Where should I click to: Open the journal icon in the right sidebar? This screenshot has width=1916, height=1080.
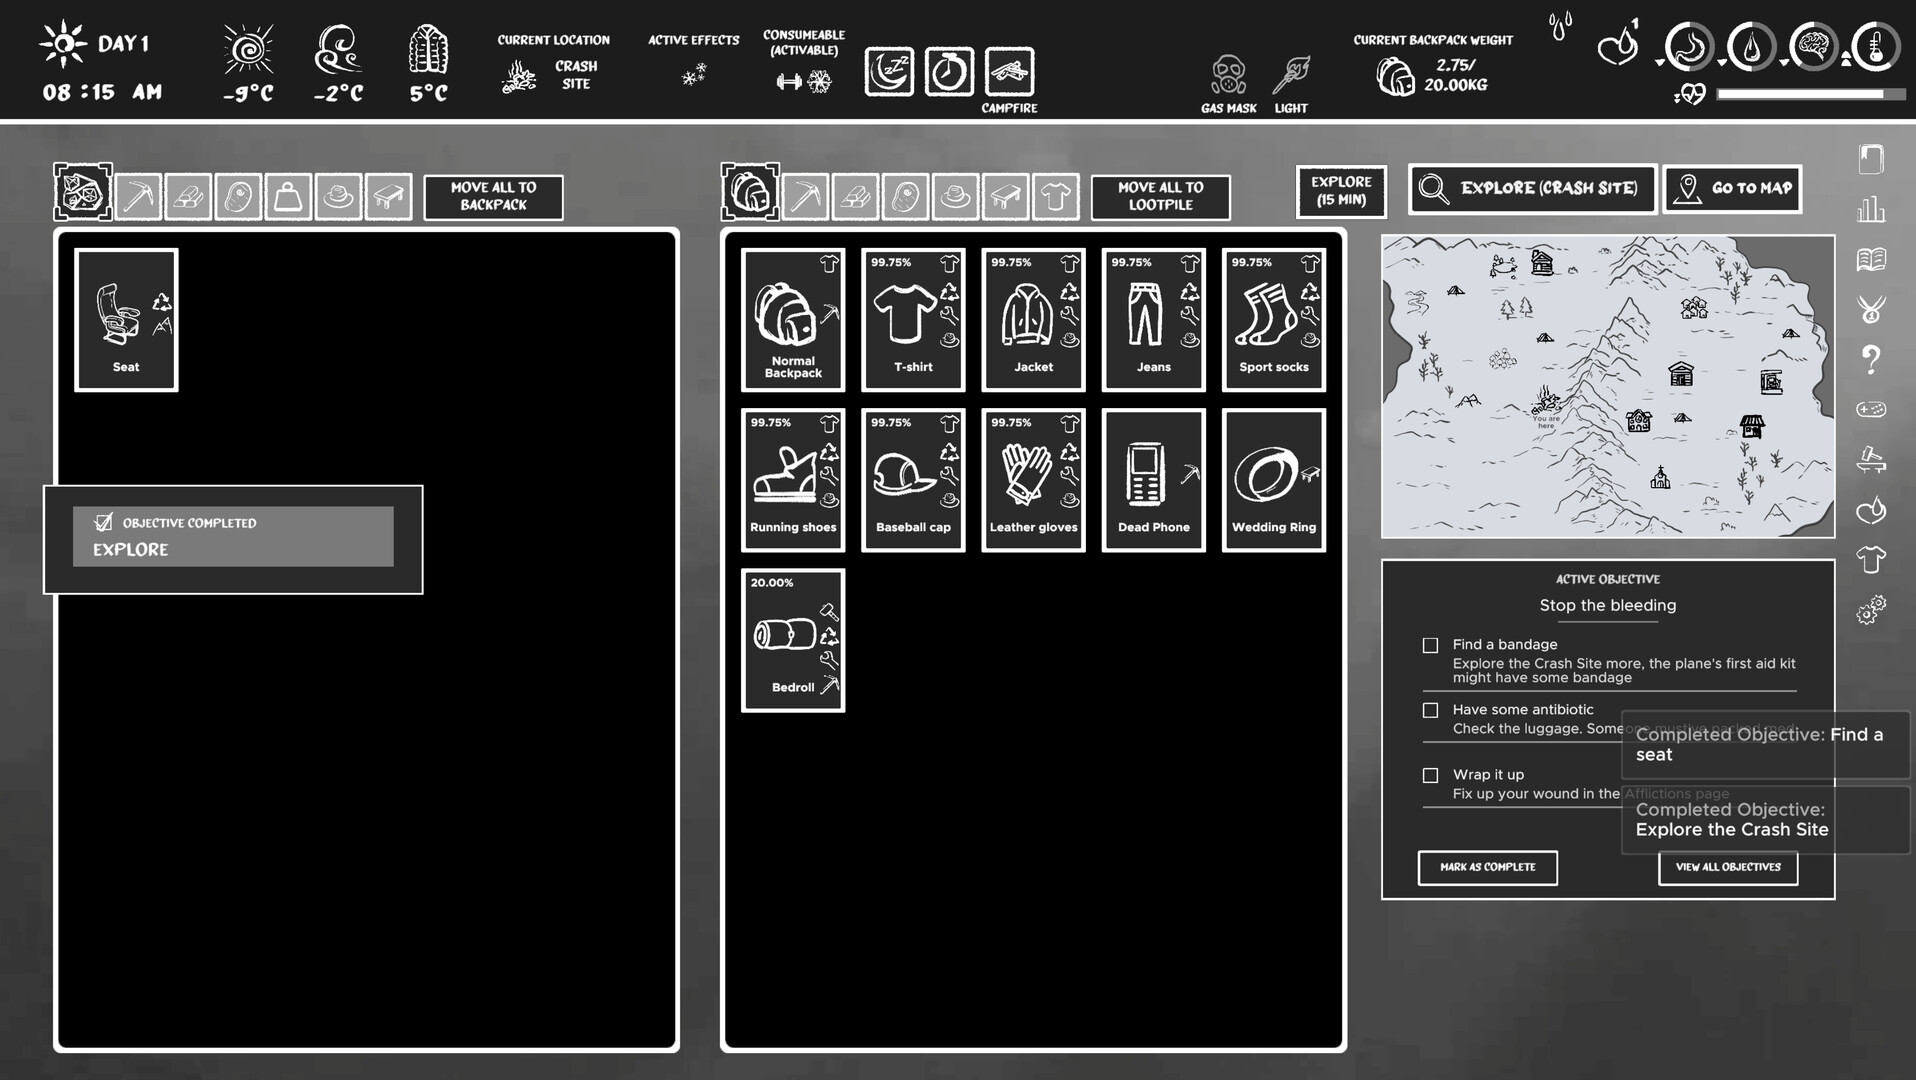click(1872, 161)
